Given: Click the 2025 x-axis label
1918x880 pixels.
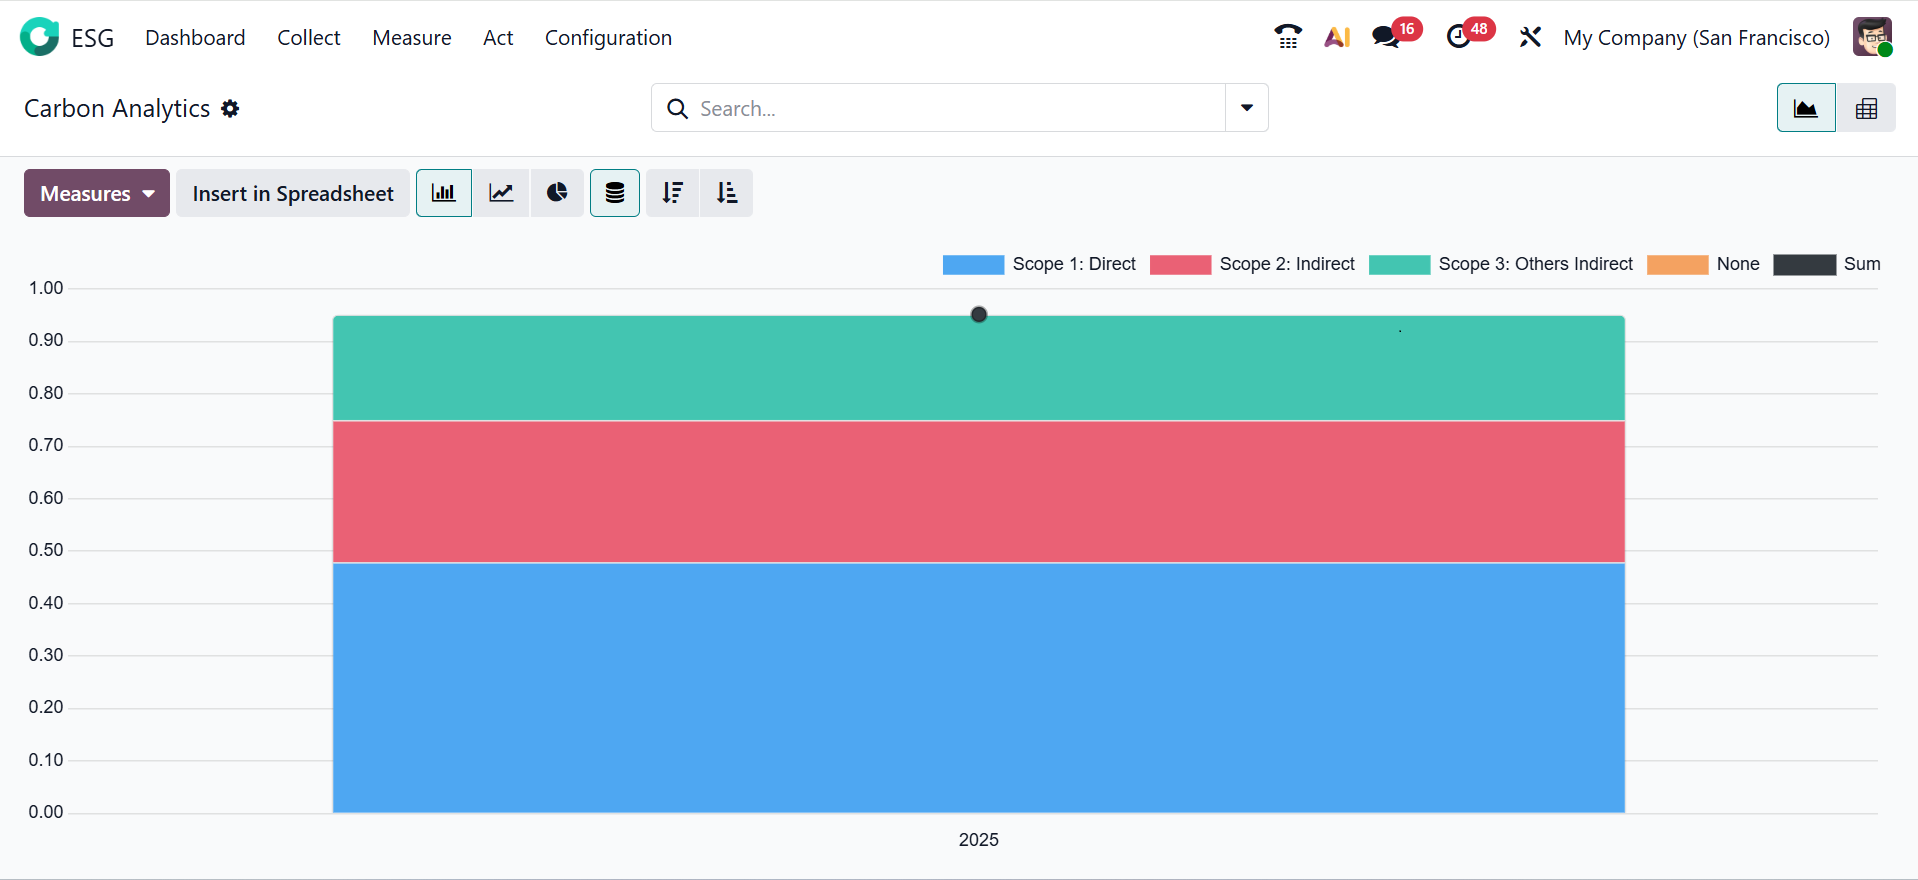Looking at the screenshot, I should click(979, 840).
